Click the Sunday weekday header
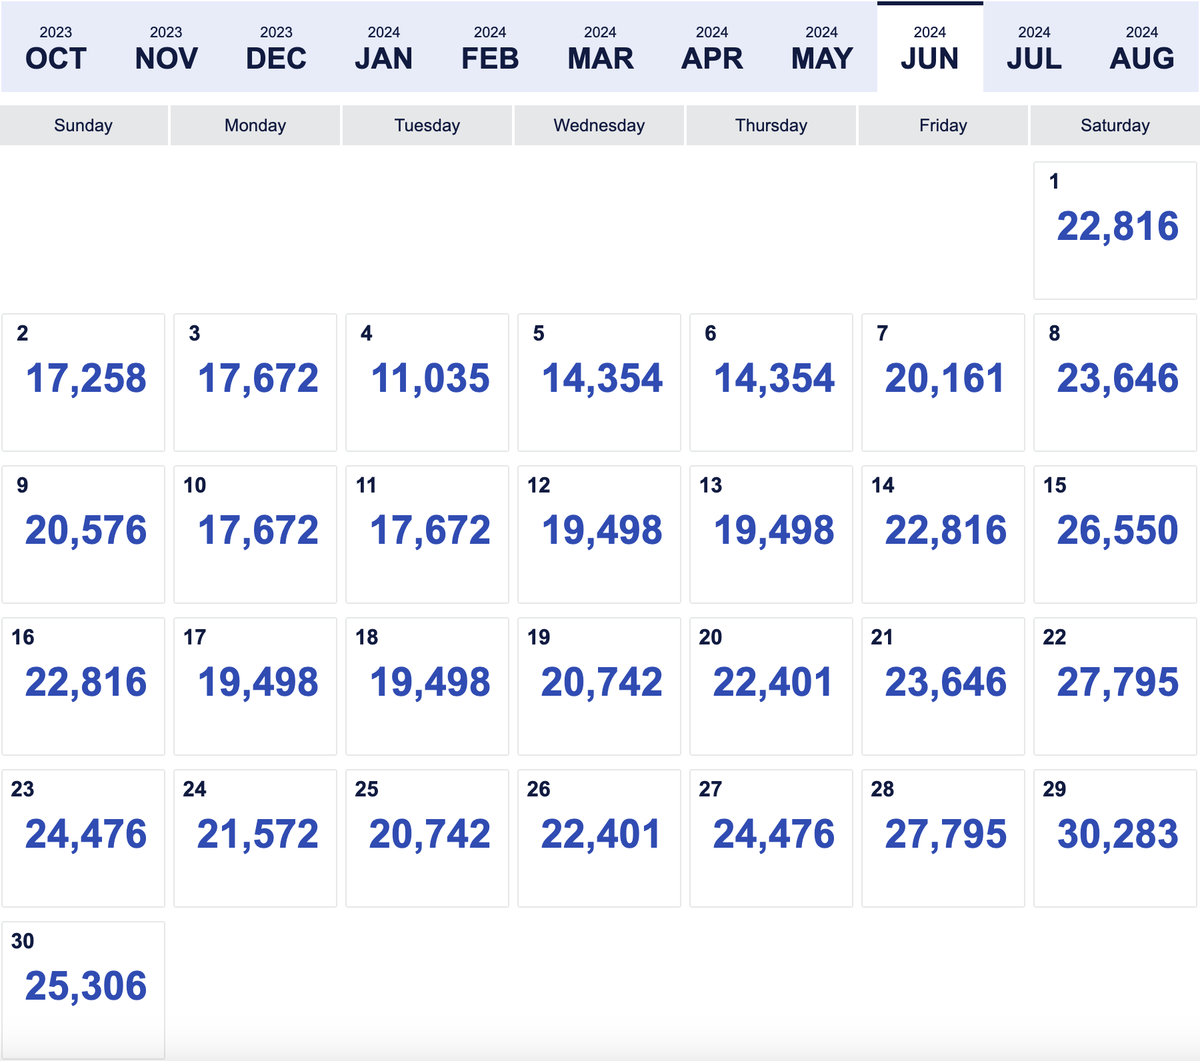 pos(83,125)
